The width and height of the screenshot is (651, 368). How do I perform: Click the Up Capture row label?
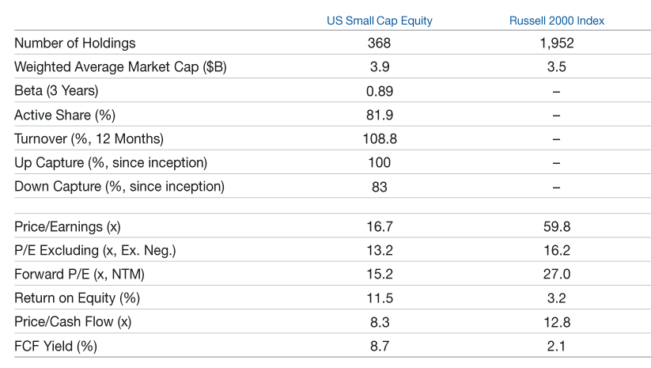(111, 162)
